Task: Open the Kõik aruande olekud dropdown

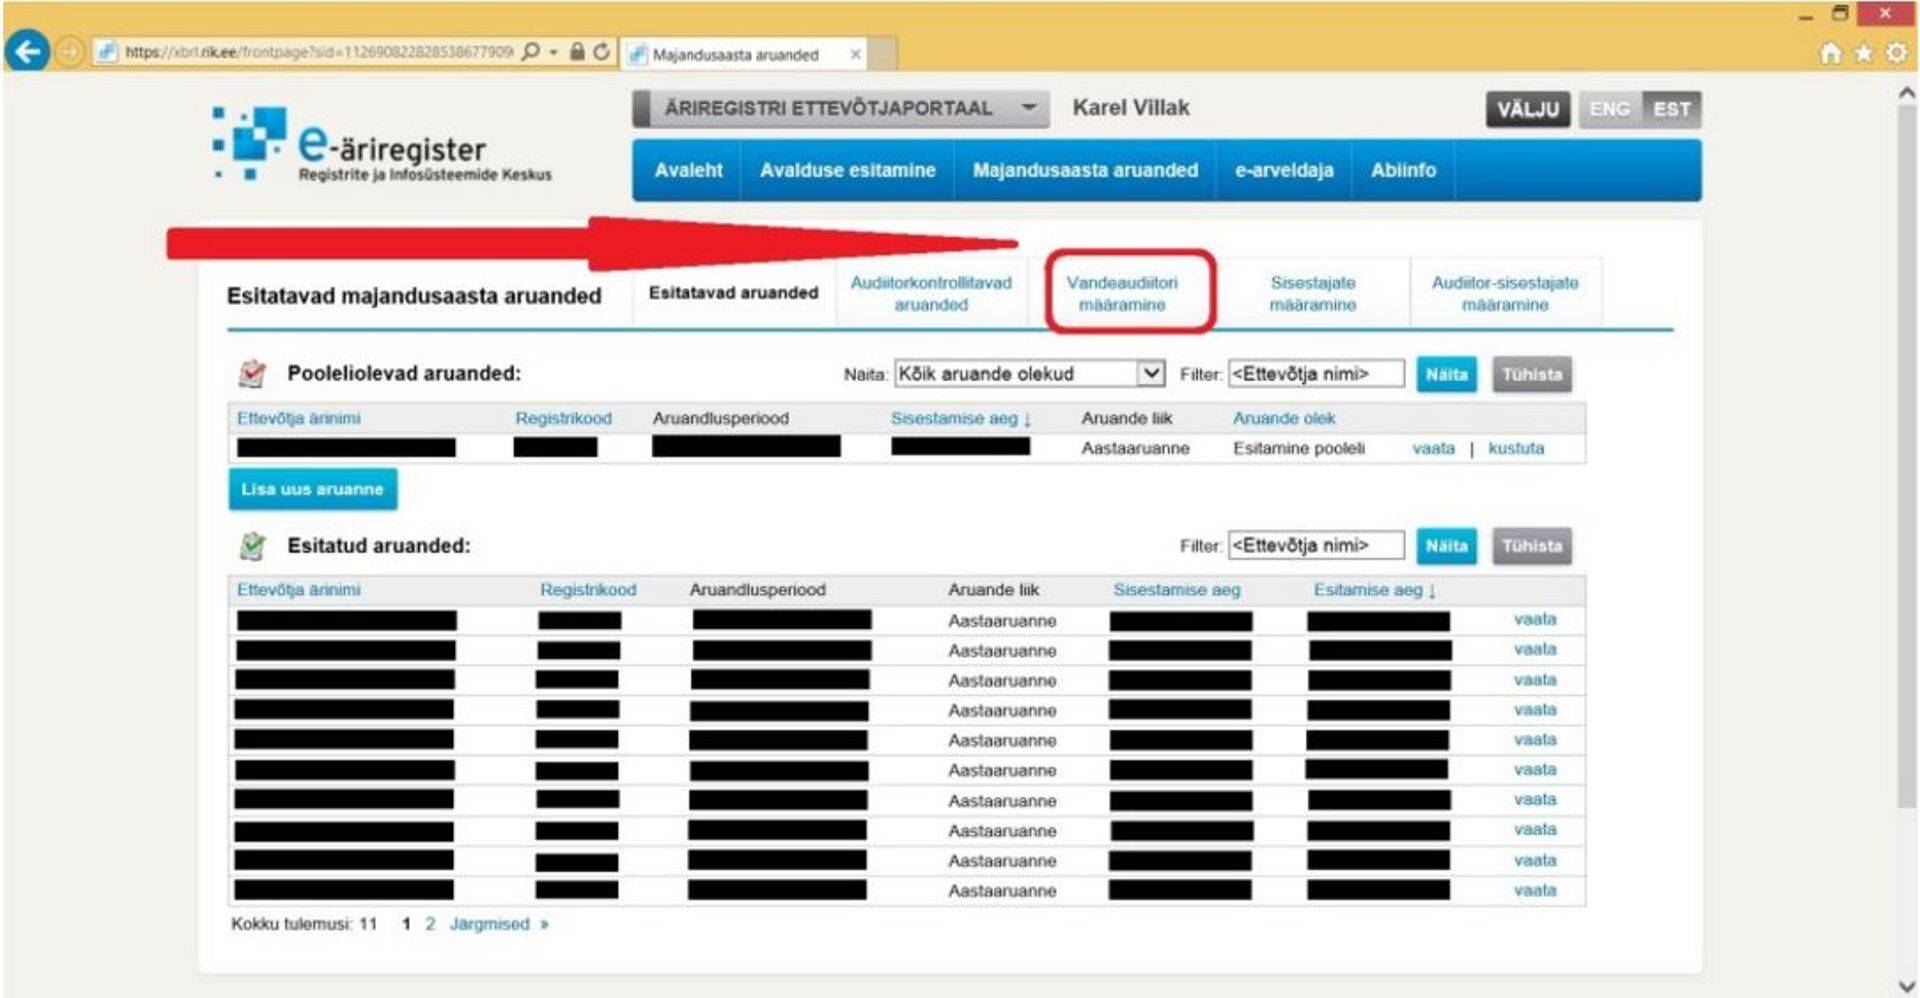Action: [1151, 373]
